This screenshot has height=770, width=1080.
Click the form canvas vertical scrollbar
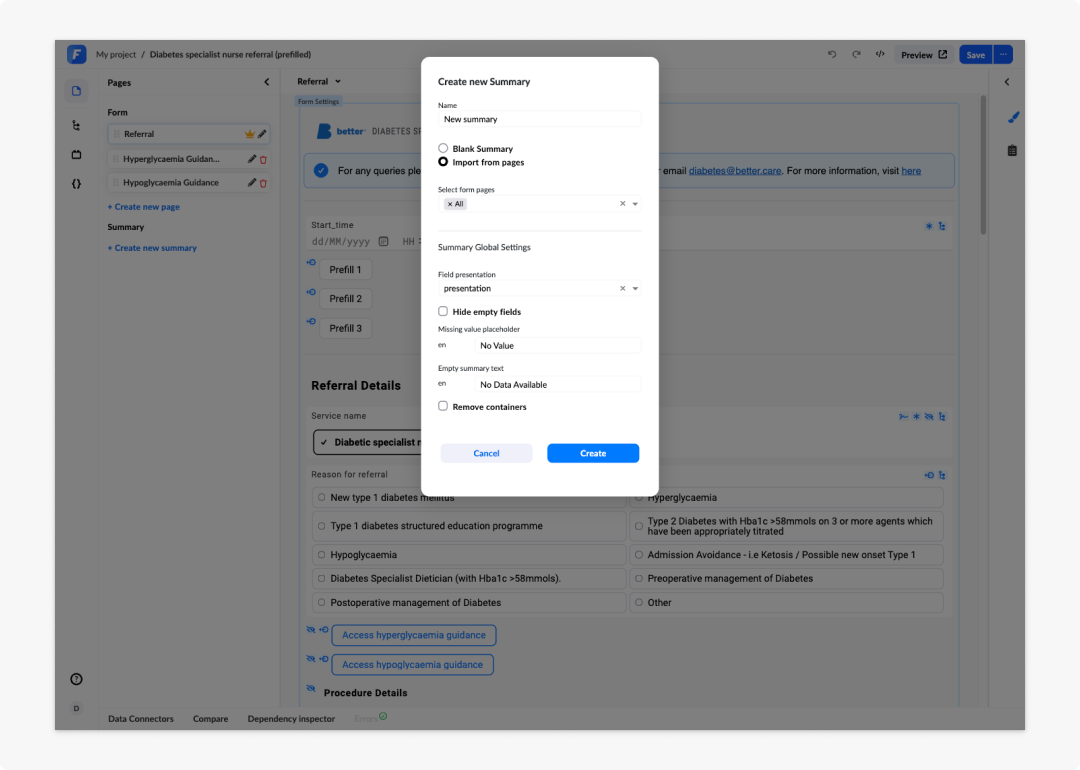click(x=983, y=165)
